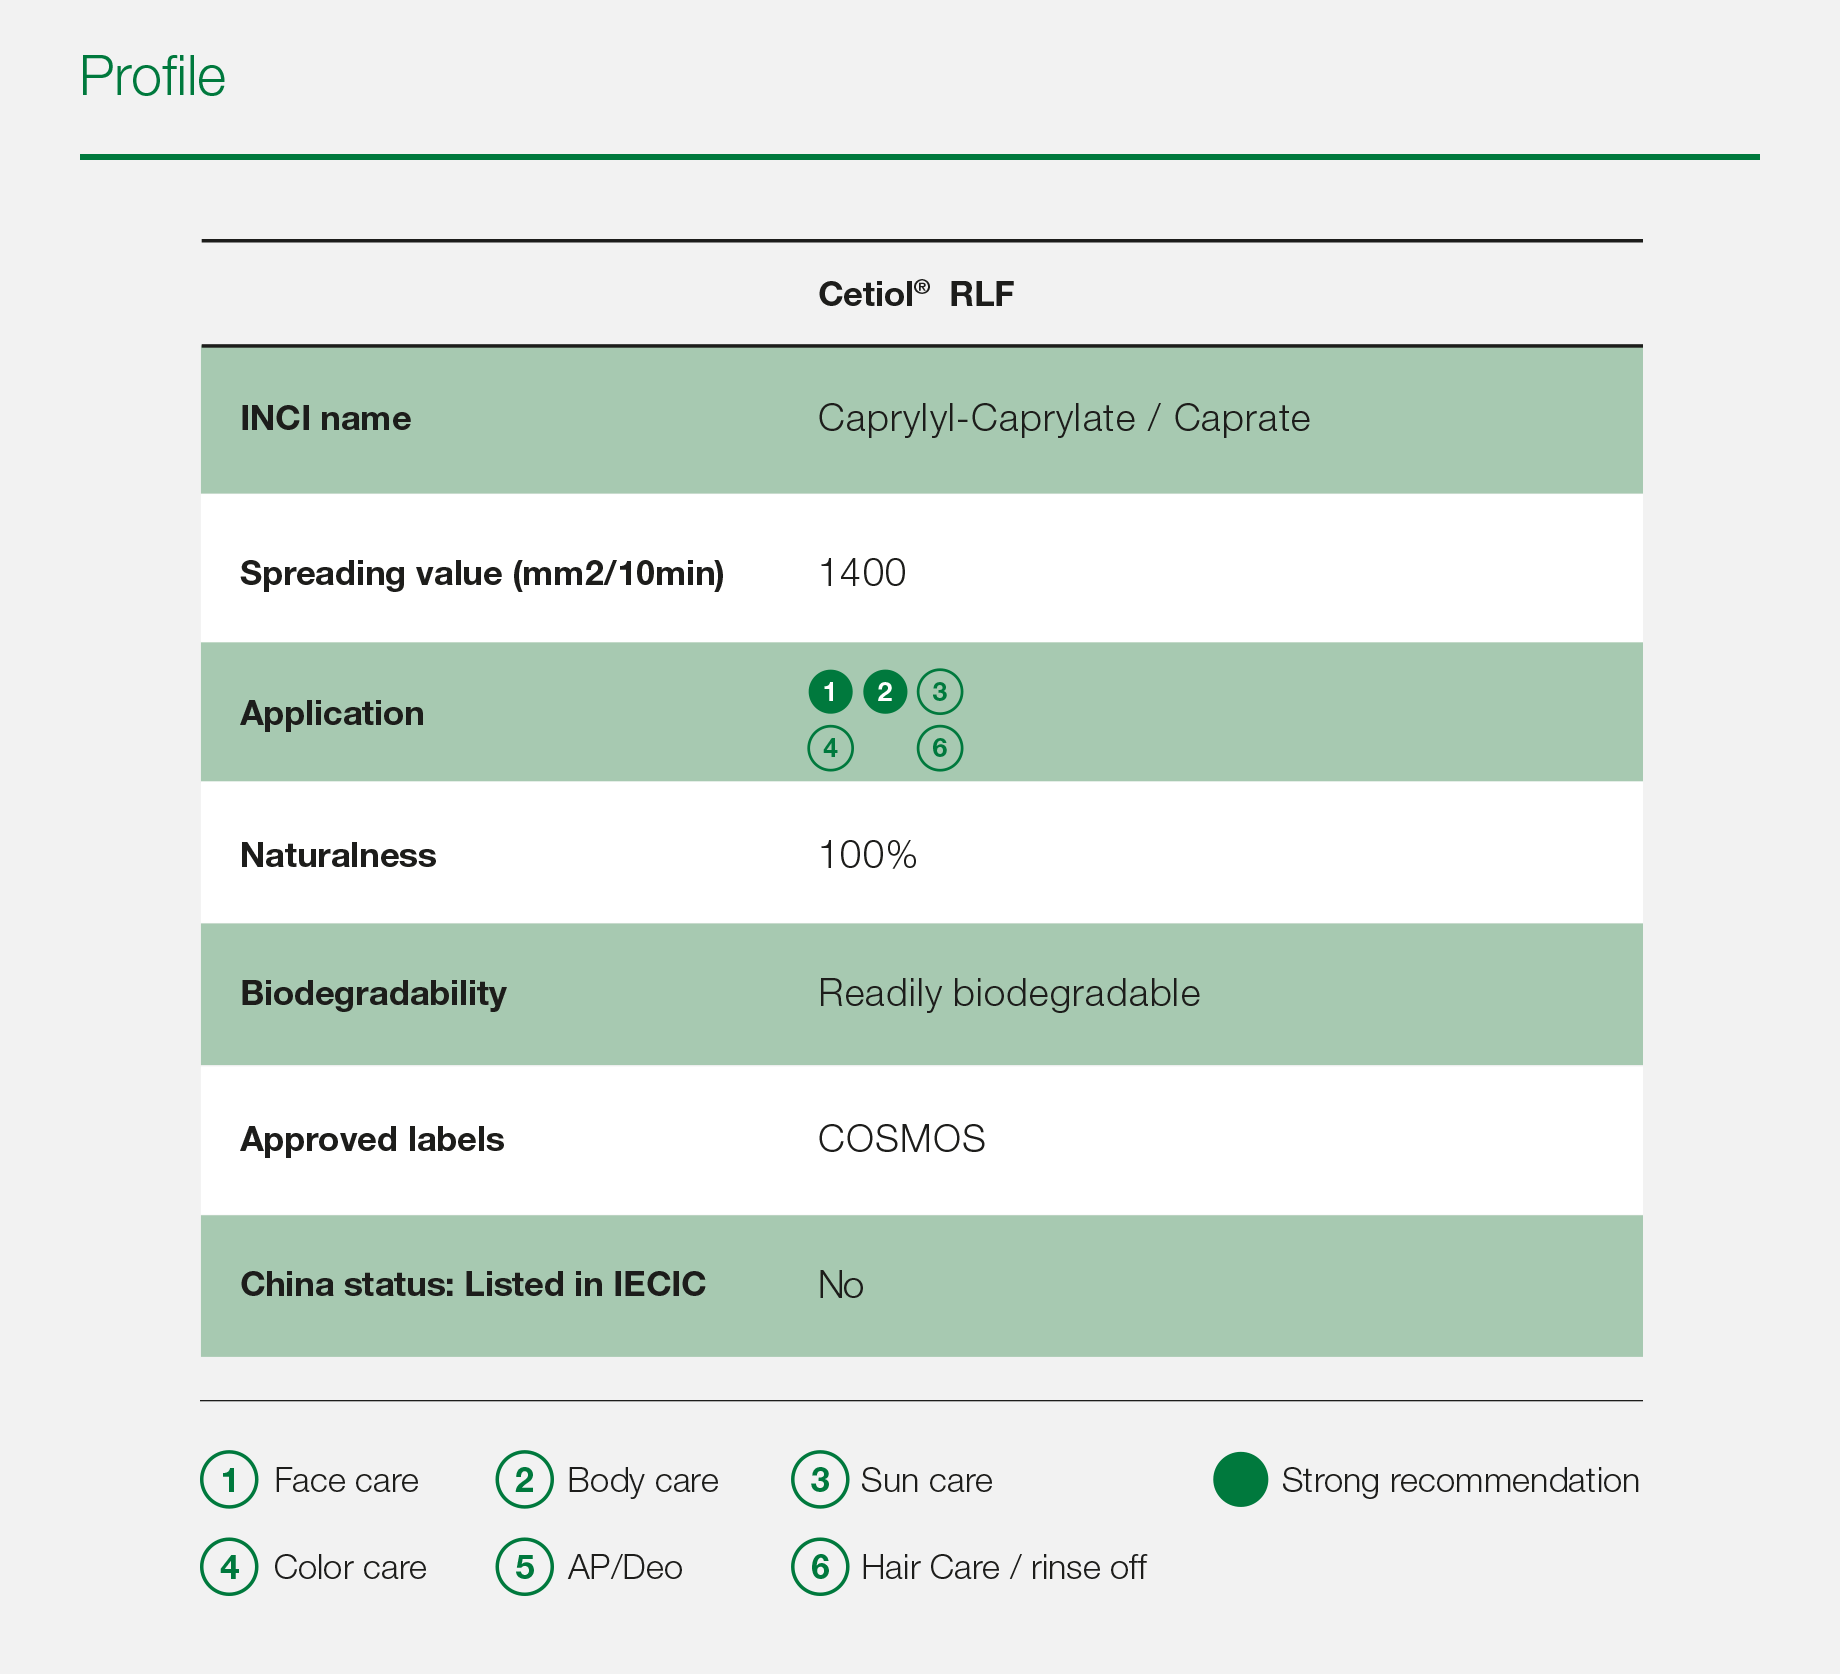
Task: Click the legend icon 3 beside Sun care
Action: click(820, 1480)
